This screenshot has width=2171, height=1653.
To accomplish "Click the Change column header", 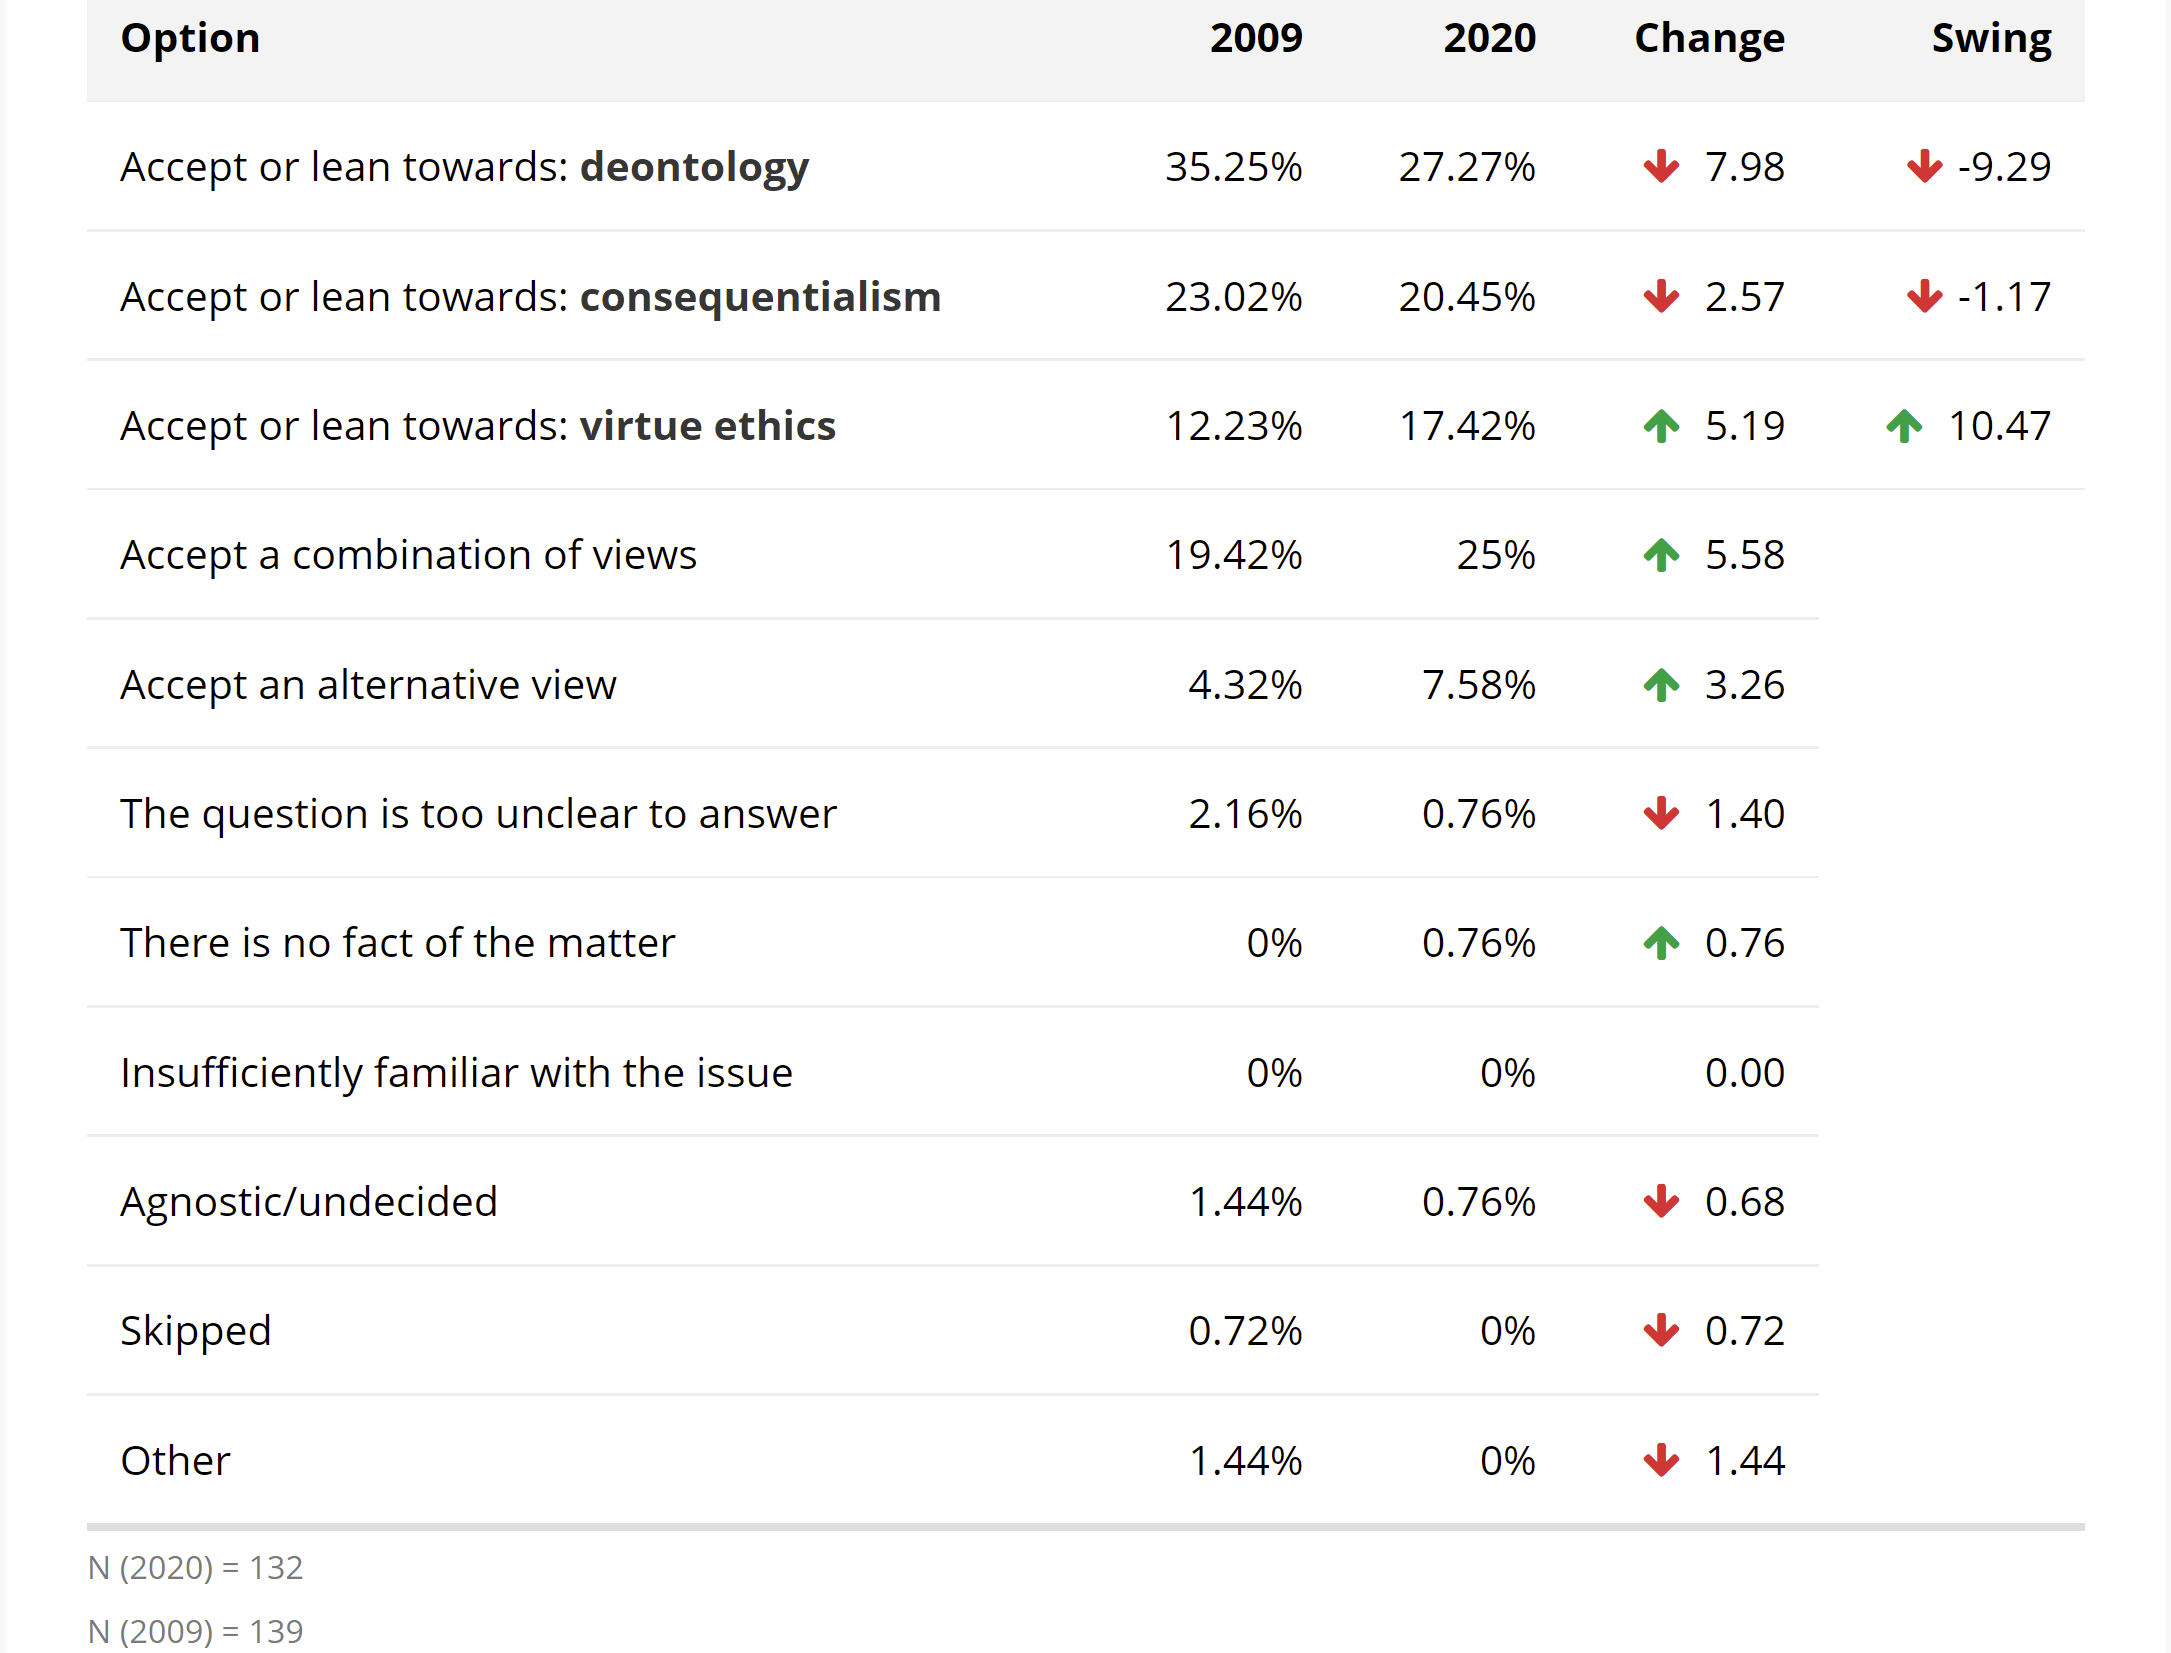I will [1709, 38].
